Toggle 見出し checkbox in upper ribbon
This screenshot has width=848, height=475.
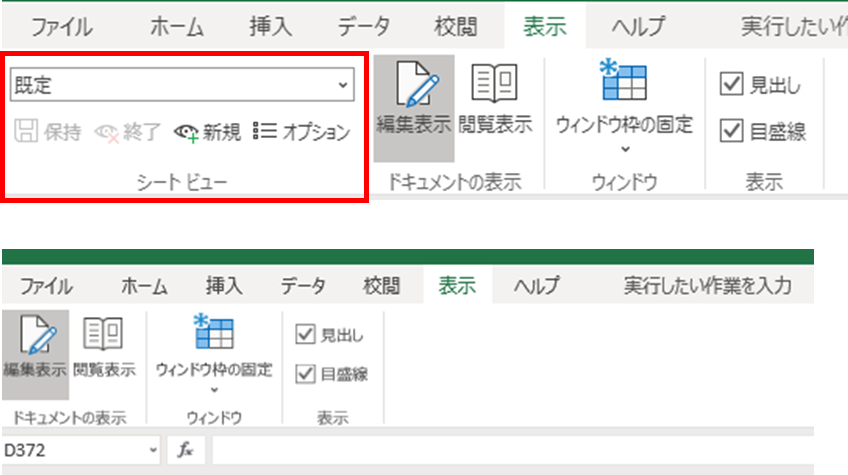(x=731, y=84)
